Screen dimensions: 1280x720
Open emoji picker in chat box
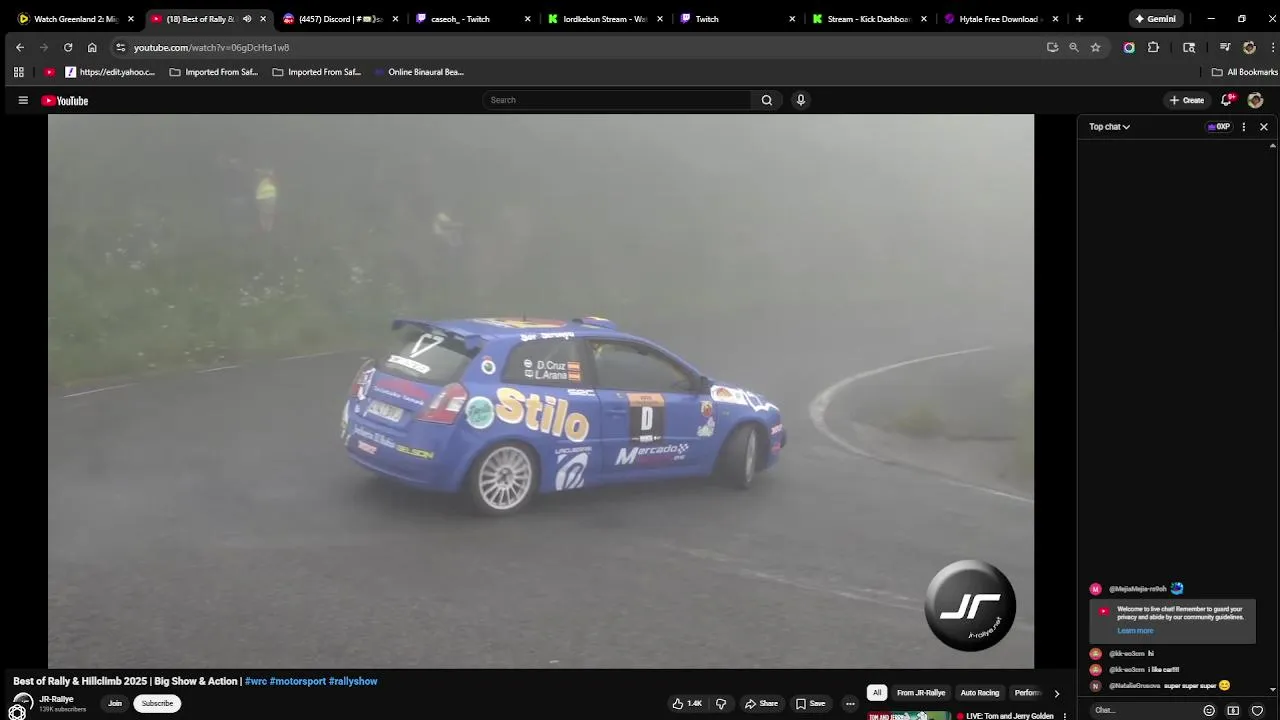[x=1209, y=710]
